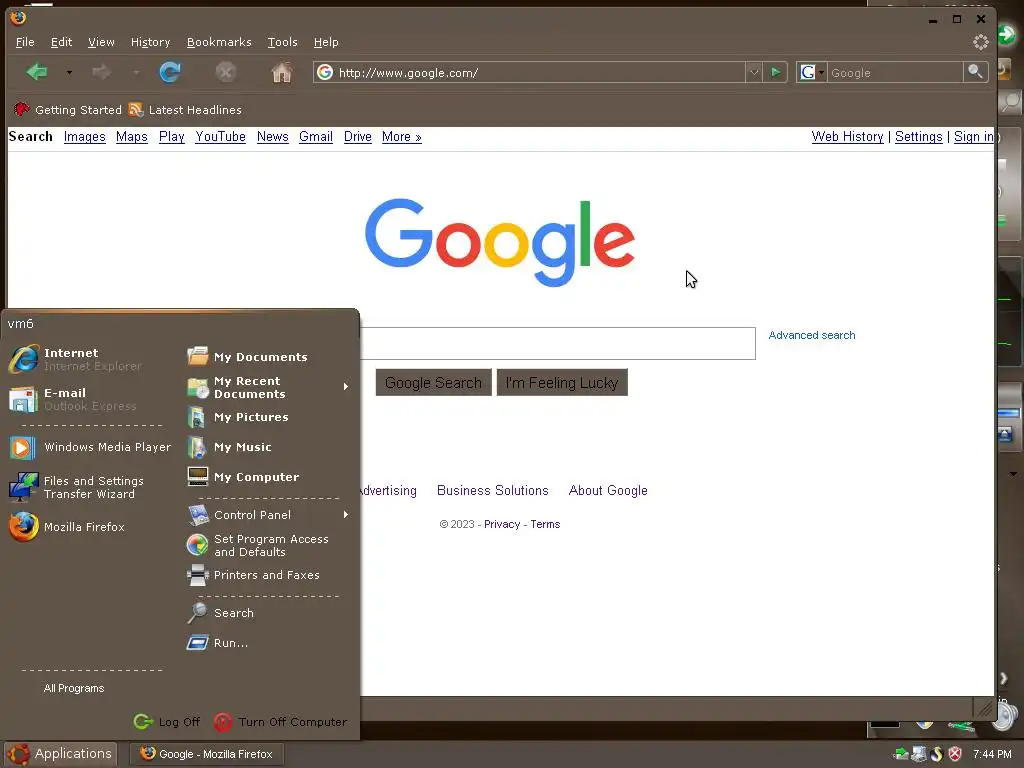Click the green Go arrow beside URL bar

click(x=775, y=72)
